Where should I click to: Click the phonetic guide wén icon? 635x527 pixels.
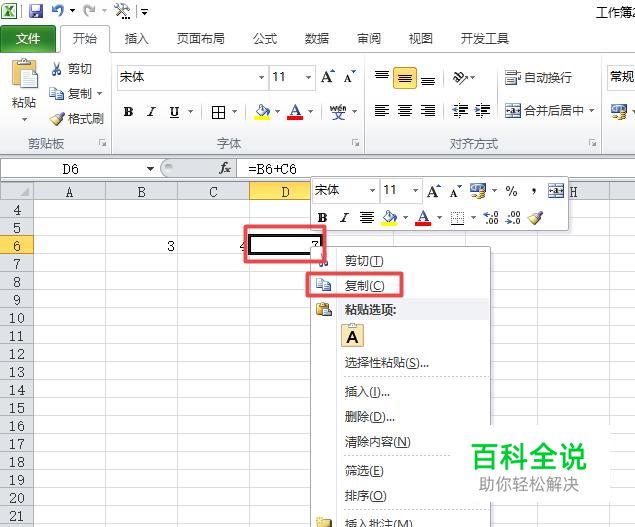pos(337,112)
